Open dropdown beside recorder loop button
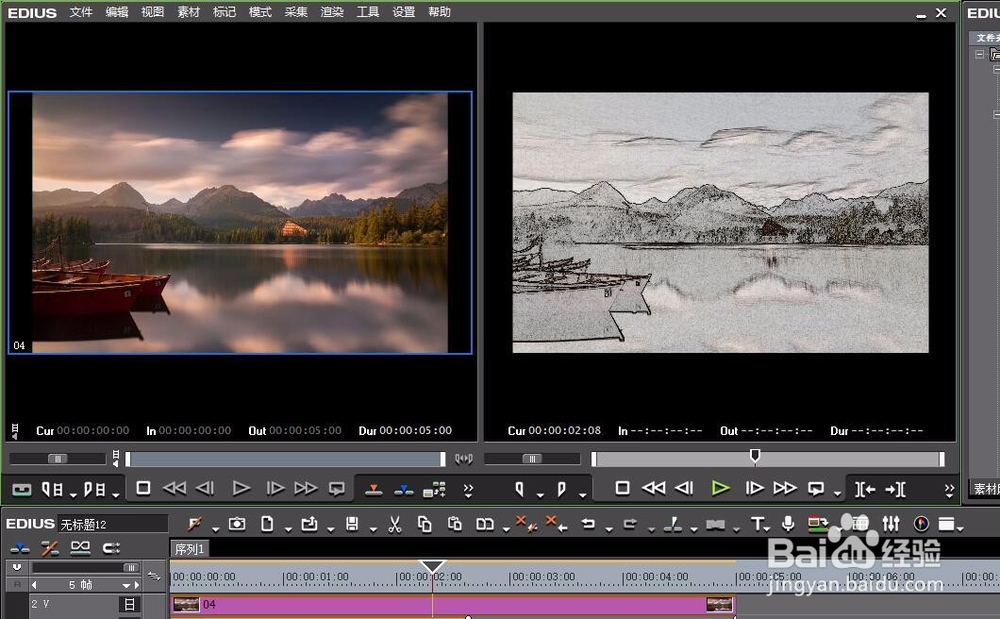 (837, 495)
